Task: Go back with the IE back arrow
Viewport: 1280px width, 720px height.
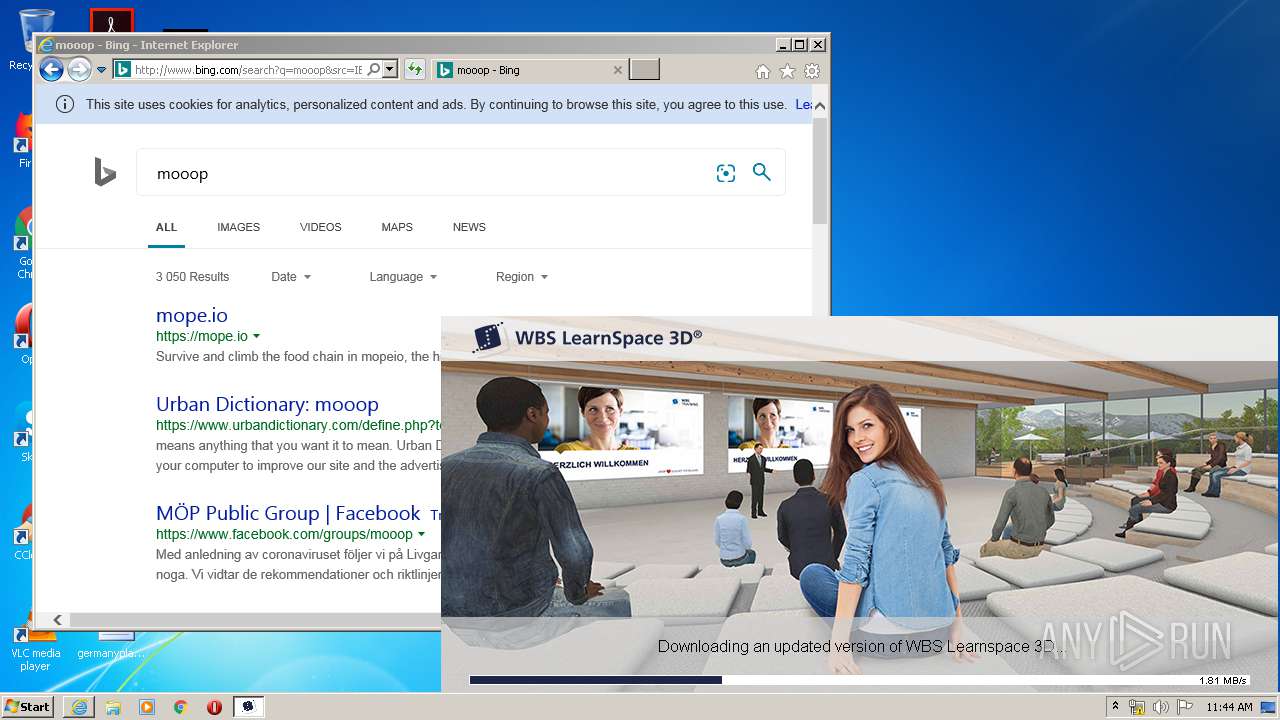Action: (x=51, y=69)
